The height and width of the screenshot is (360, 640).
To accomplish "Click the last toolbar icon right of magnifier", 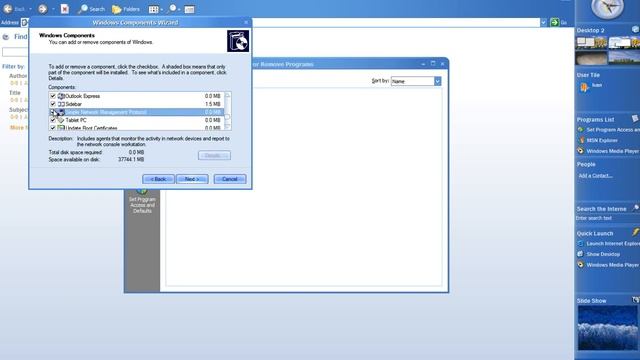I will (189, 9).
